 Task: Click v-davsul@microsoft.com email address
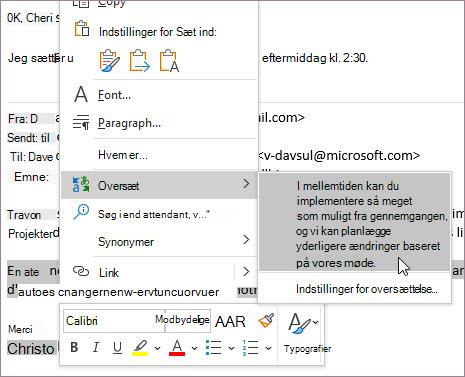click(x=339, y=155)
